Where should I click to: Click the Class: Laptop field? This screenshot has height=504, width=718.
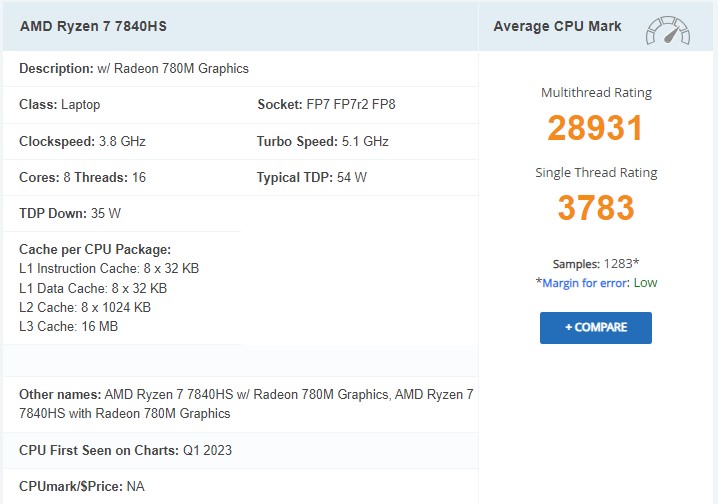[x=60, y=105]
